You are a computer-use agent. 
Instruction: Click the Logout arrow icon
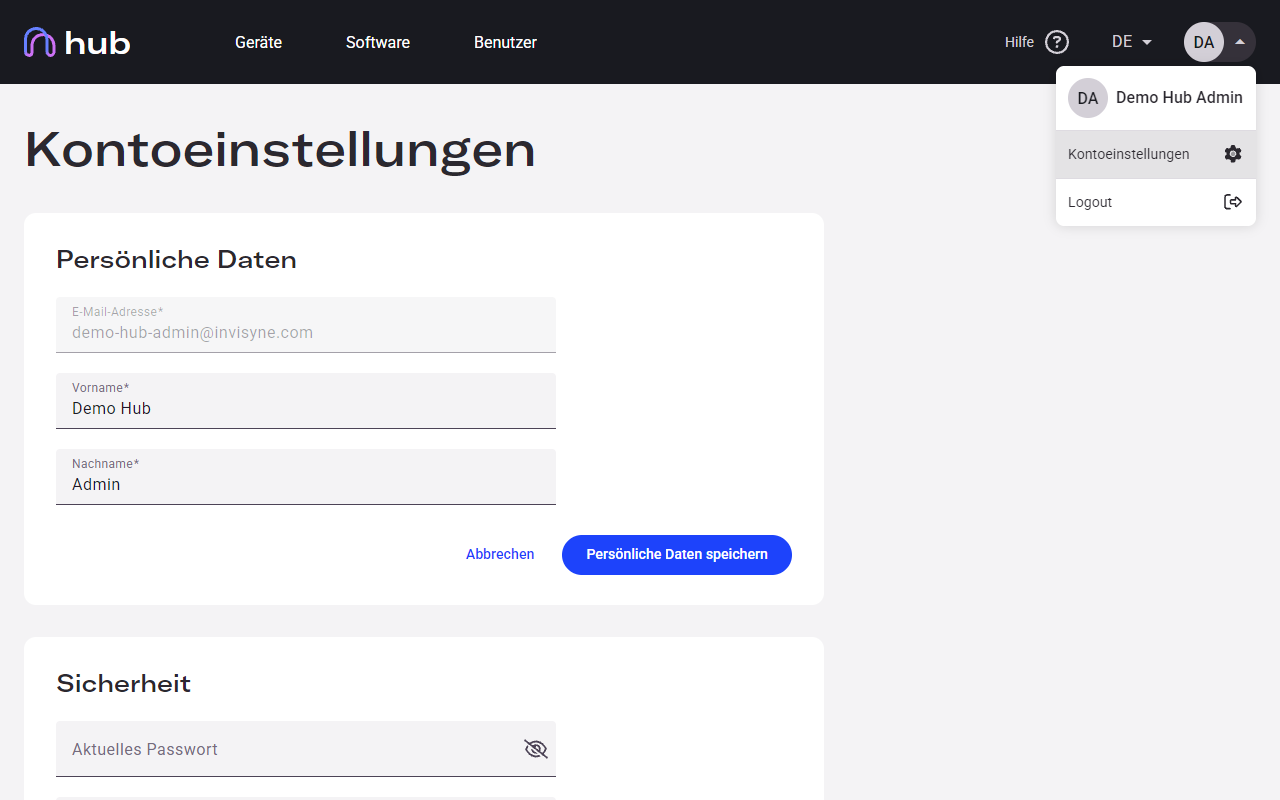click(1233, 202)
